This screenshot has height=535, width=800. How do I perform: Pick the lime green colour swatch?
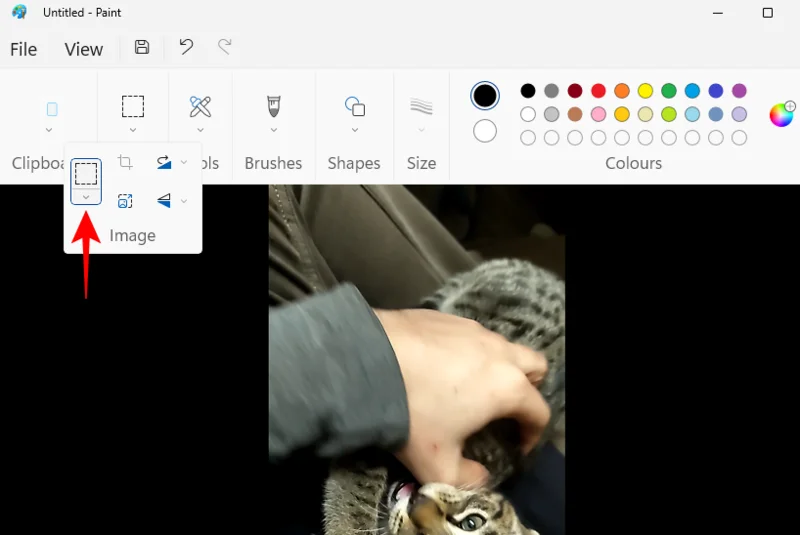669,114
